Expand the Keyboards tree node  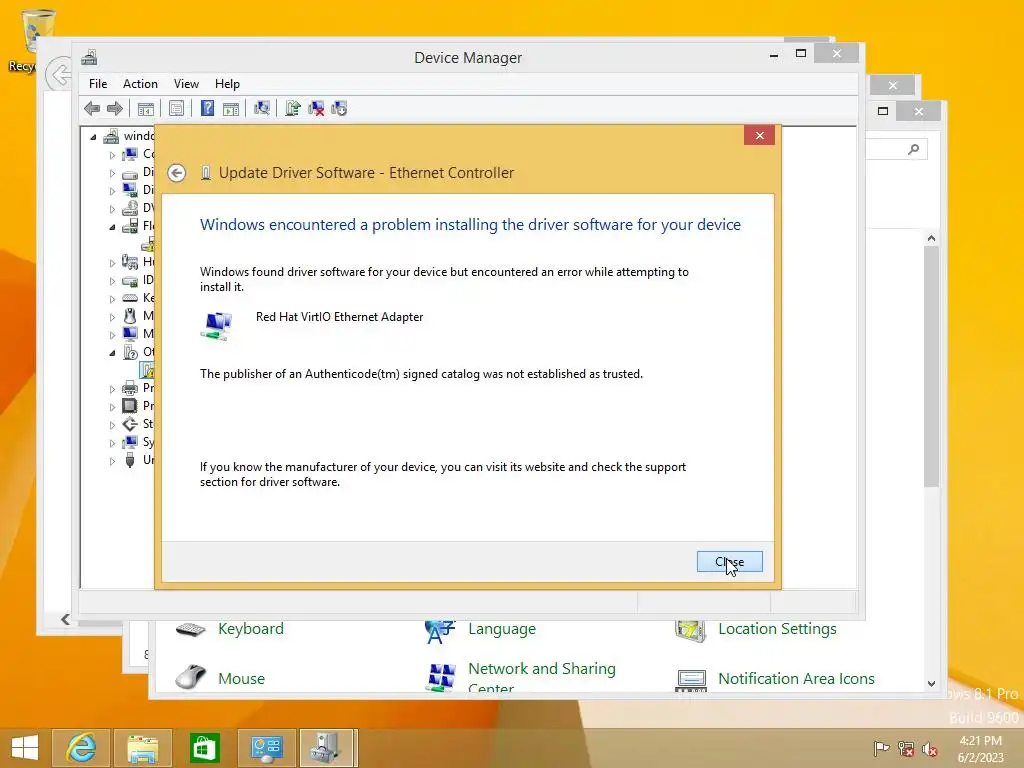pos(112,299)
